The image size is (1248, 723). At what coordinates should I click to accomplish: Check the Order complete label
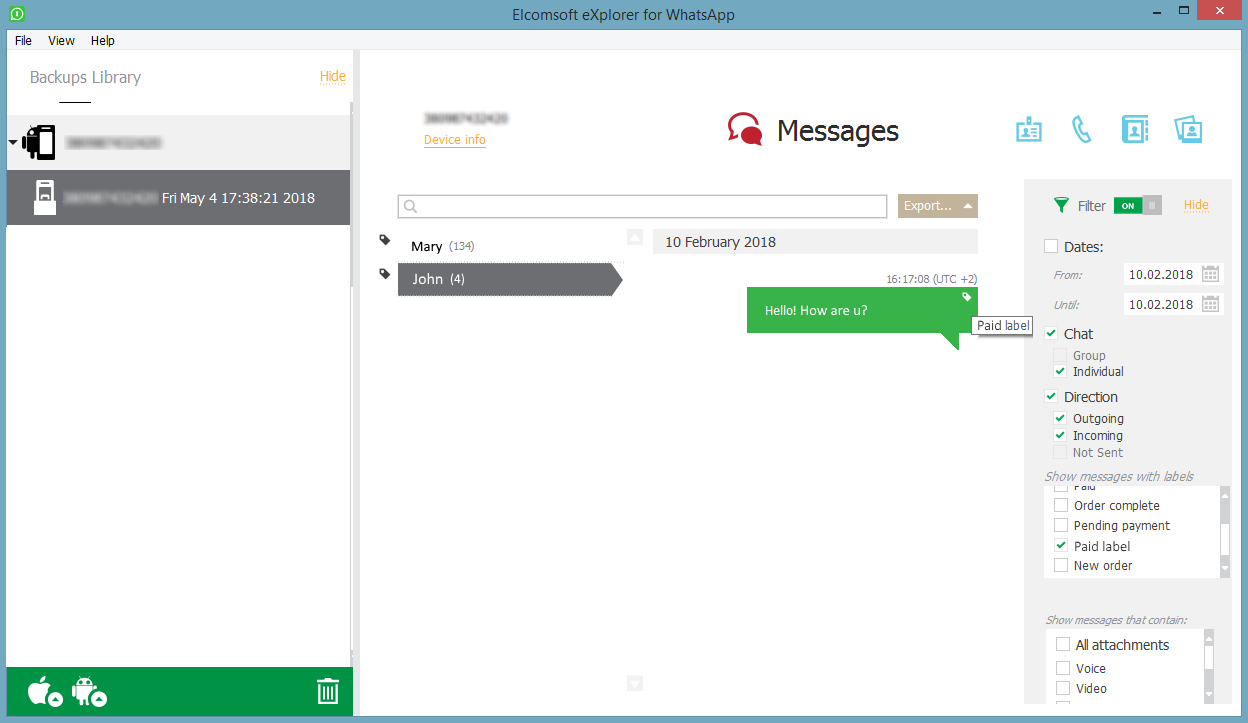point(1061,505)
